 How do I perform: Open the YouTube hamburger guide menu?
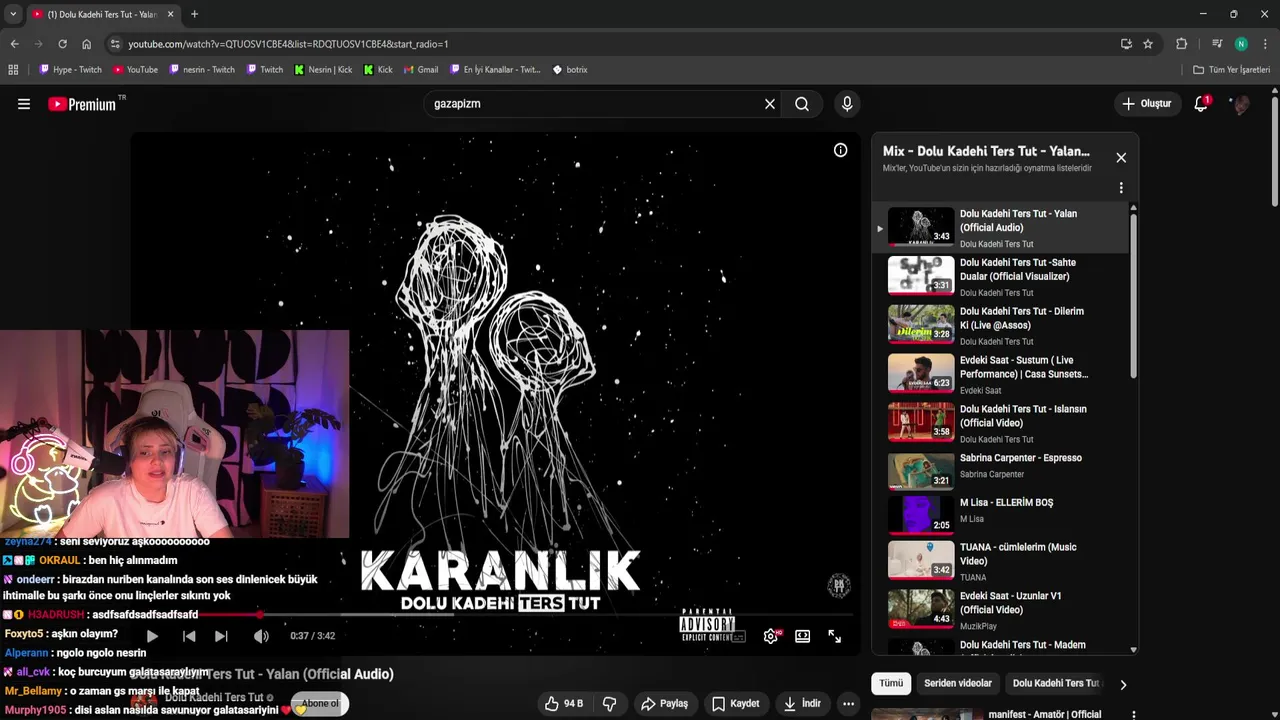[x=24, y=104]
